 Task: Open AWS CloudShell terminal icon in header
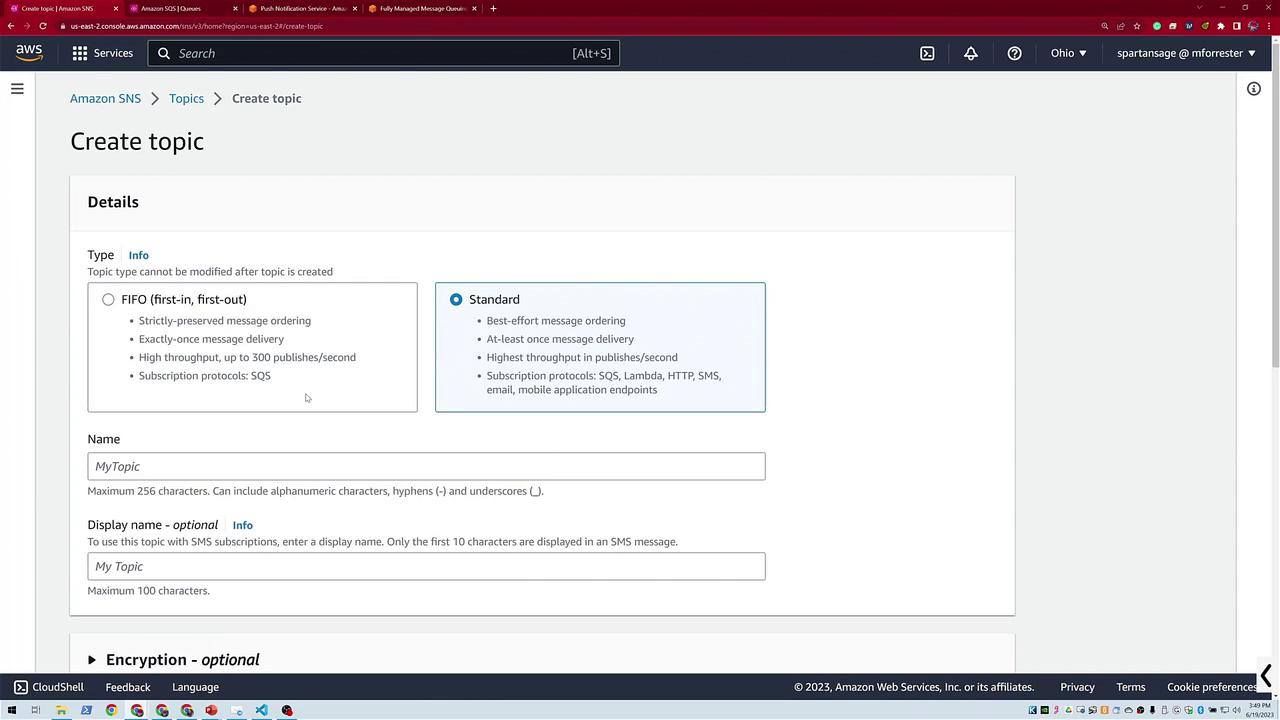[927, 53]
